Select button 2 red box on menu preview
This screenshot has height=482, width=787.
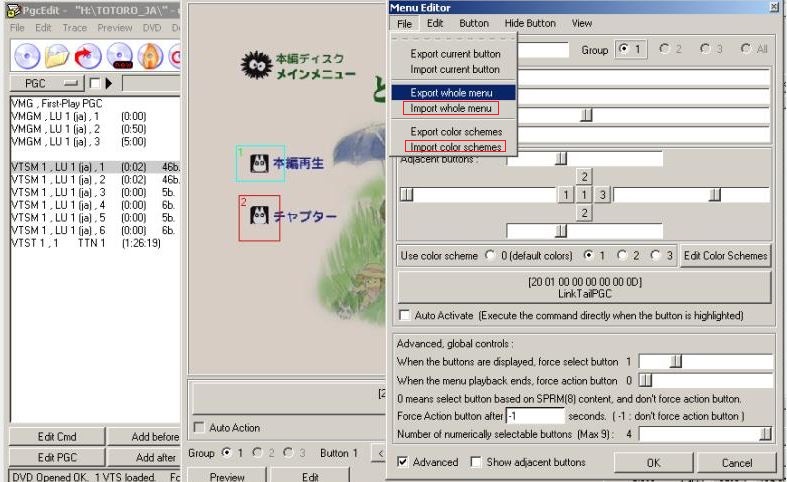(259, 218)
